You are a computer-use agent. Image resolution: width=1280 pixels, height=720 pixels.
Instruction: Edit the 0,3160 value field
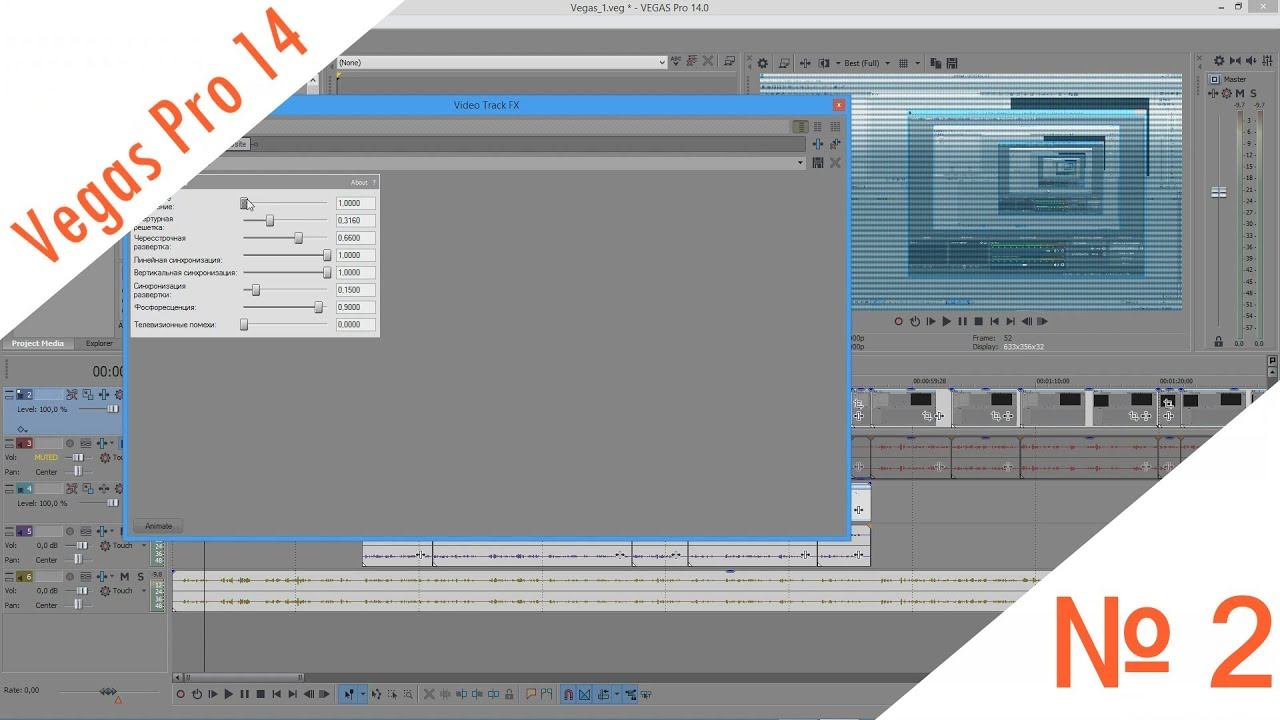[x=356, y=220]
